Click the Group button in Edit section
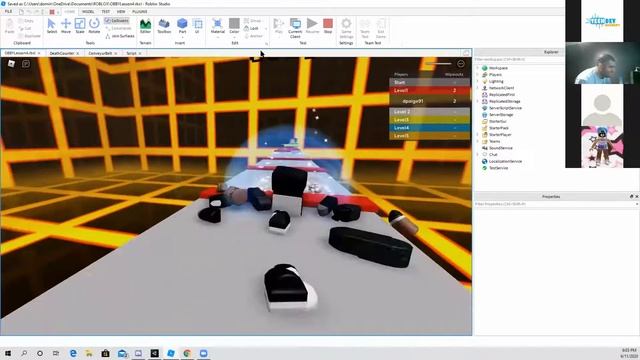Image resolution: width=640 pixels, height=360 pixels. 253,20
